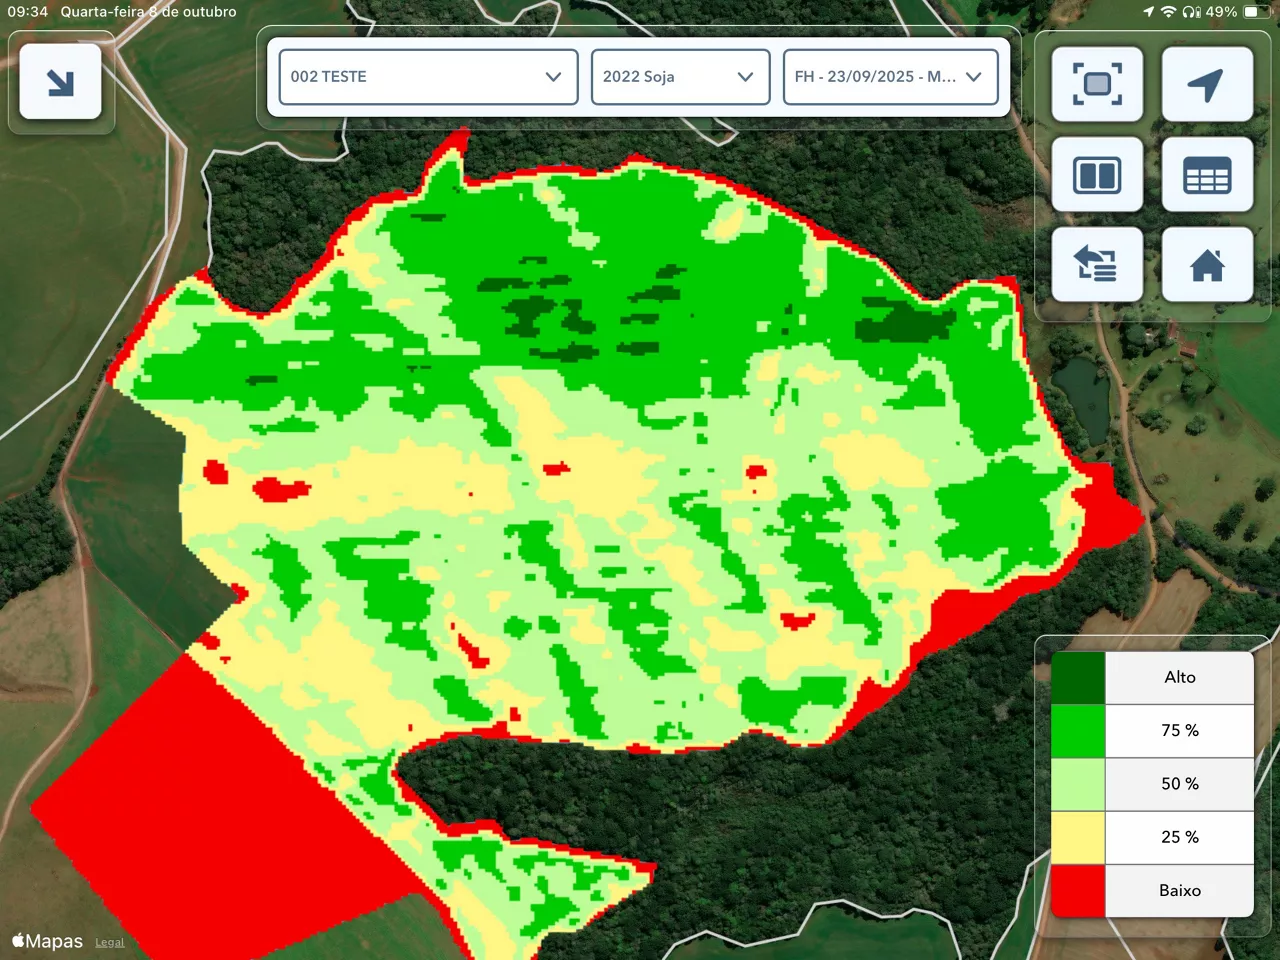This screenshot has height=960, width=1280.
Task: Open the 002 TESTE field dropdown
Action: point(428,77)
